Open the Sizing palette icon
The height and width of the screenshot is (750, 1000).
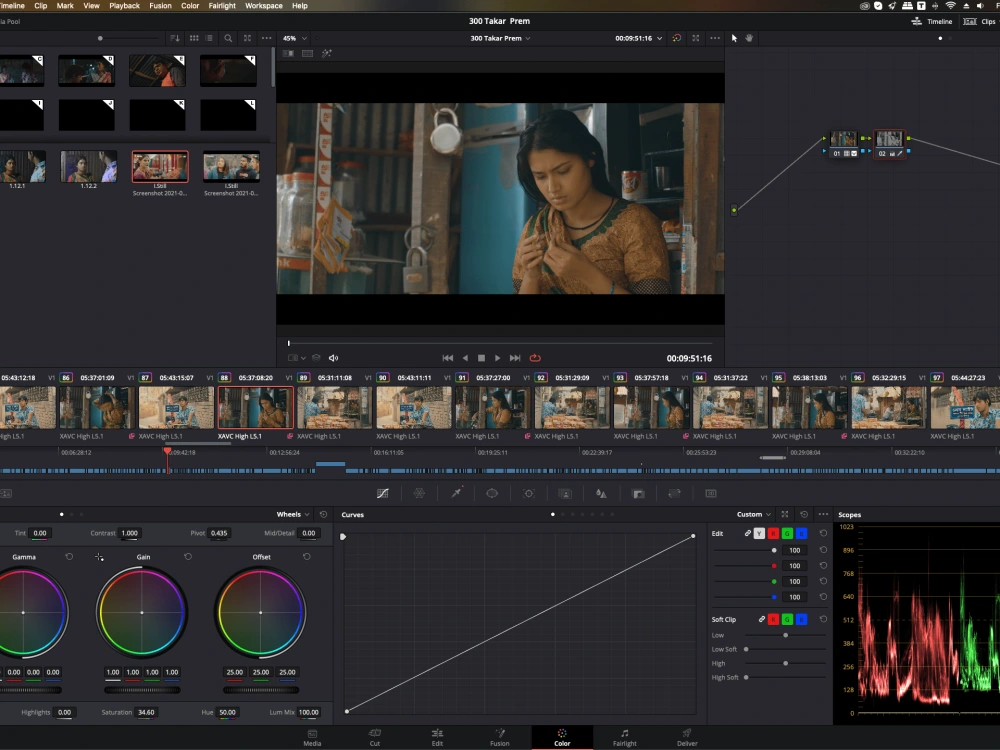point(674,494)
